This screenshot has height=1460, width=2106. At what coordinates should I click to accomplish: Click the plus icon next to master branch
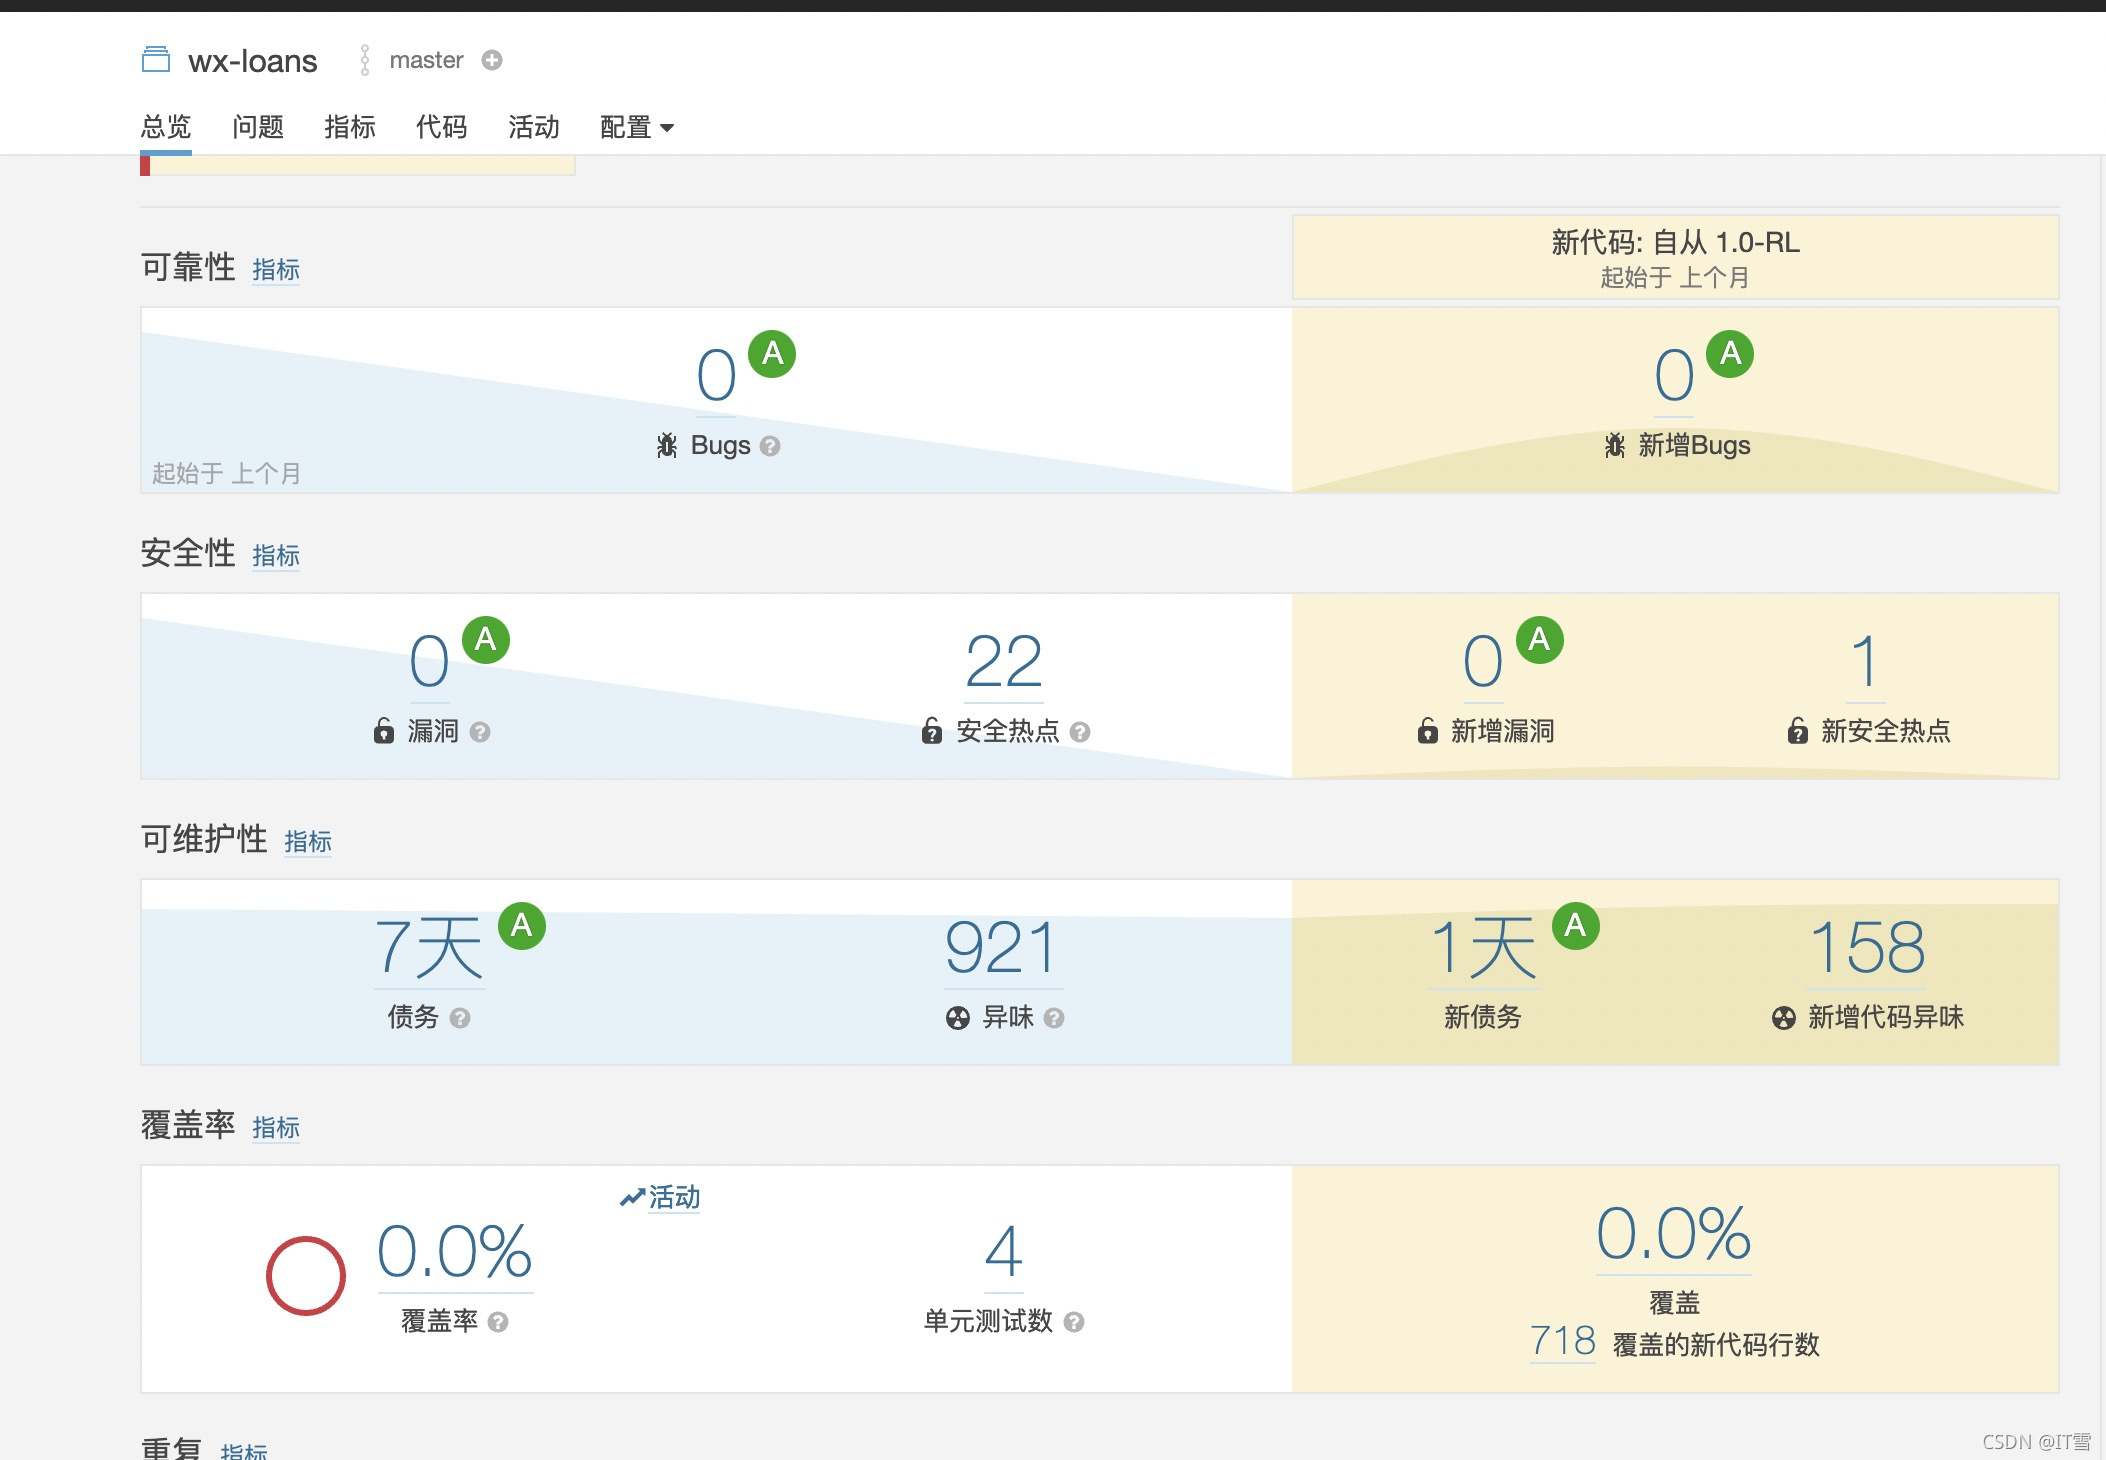click(x=491, y=60)
